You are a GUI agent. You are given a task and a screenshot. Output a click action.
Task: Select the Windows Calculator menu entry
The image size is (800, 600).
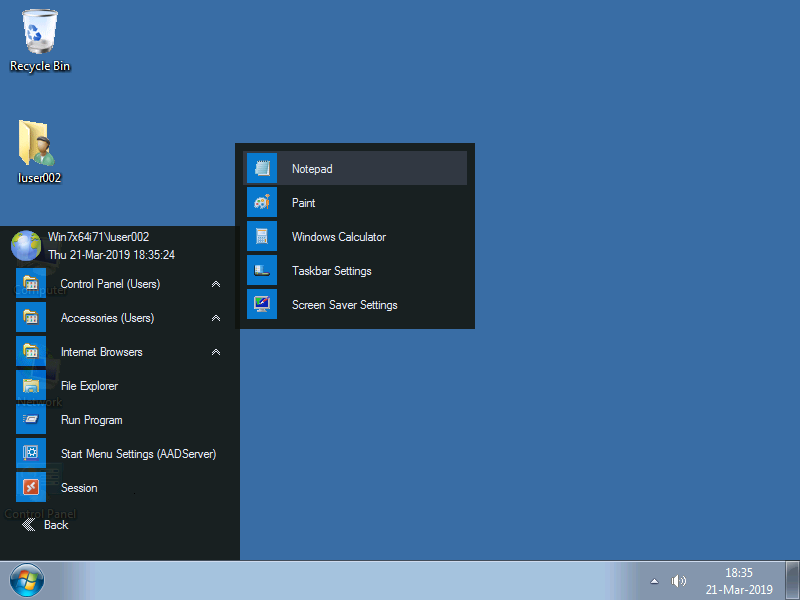[338, 237]
